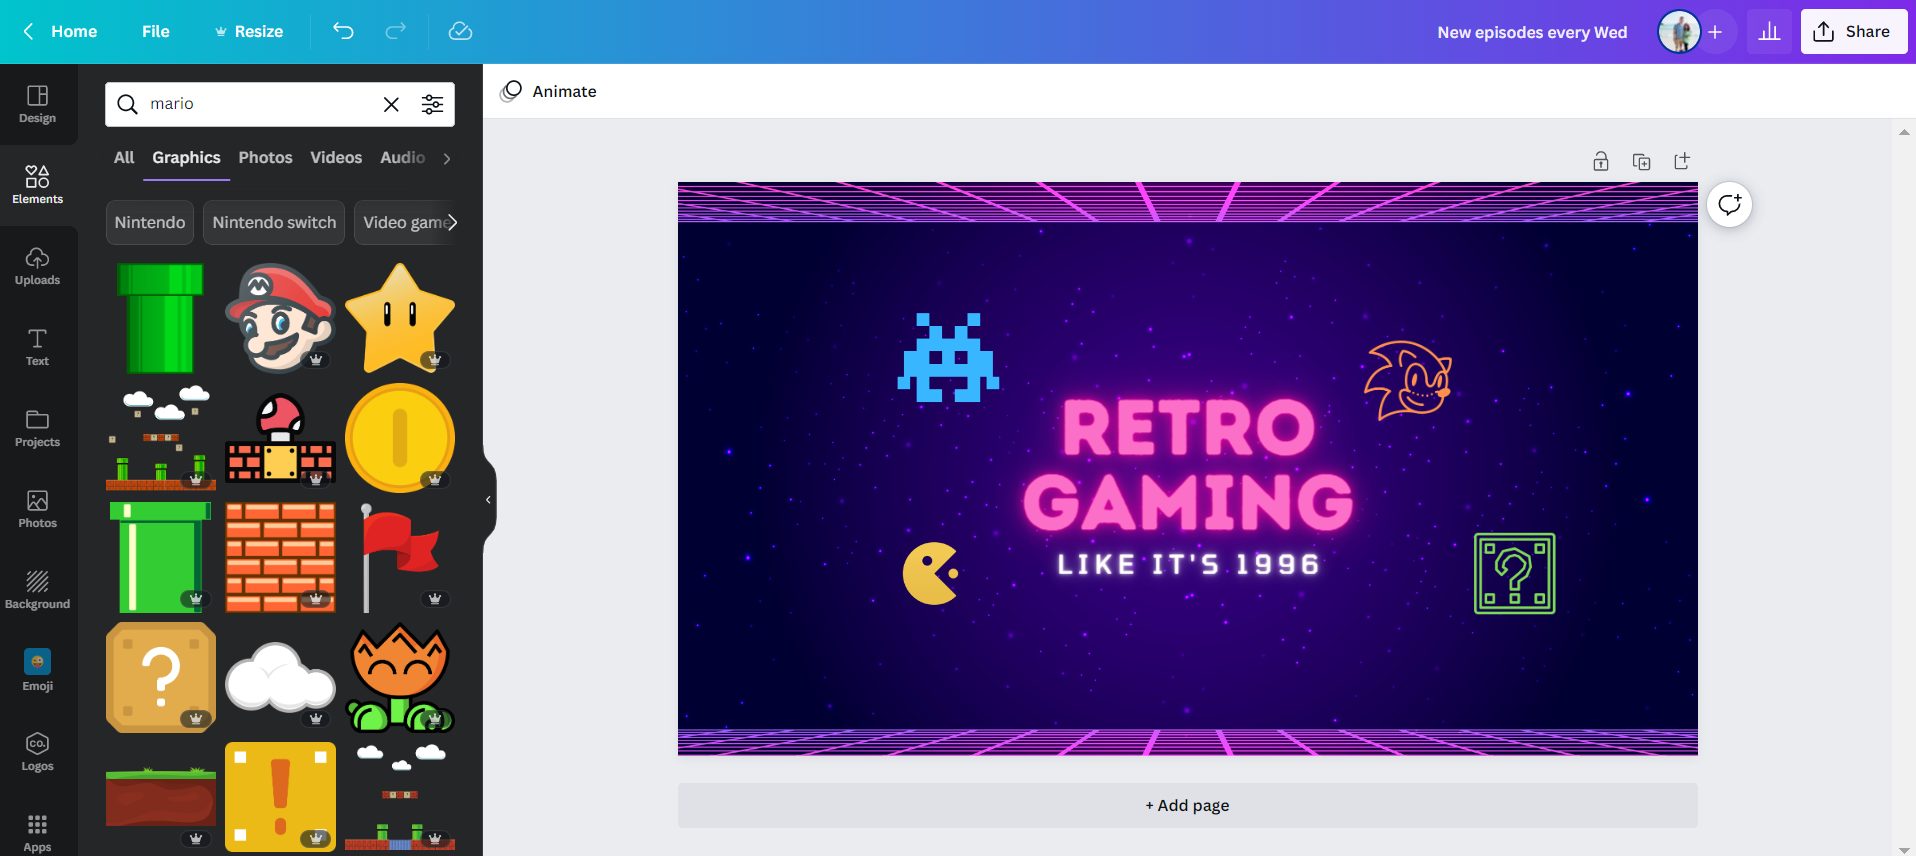
Task: Add a comment on the canvas
Action: point(1730,205)
